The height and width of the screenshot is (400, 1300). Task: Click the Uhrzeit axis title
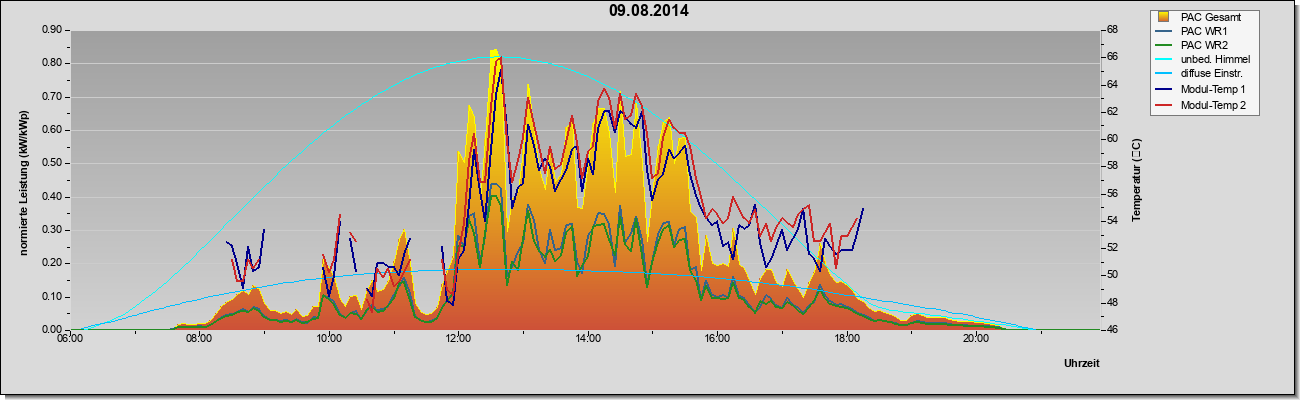click(x=1081, y=364)
